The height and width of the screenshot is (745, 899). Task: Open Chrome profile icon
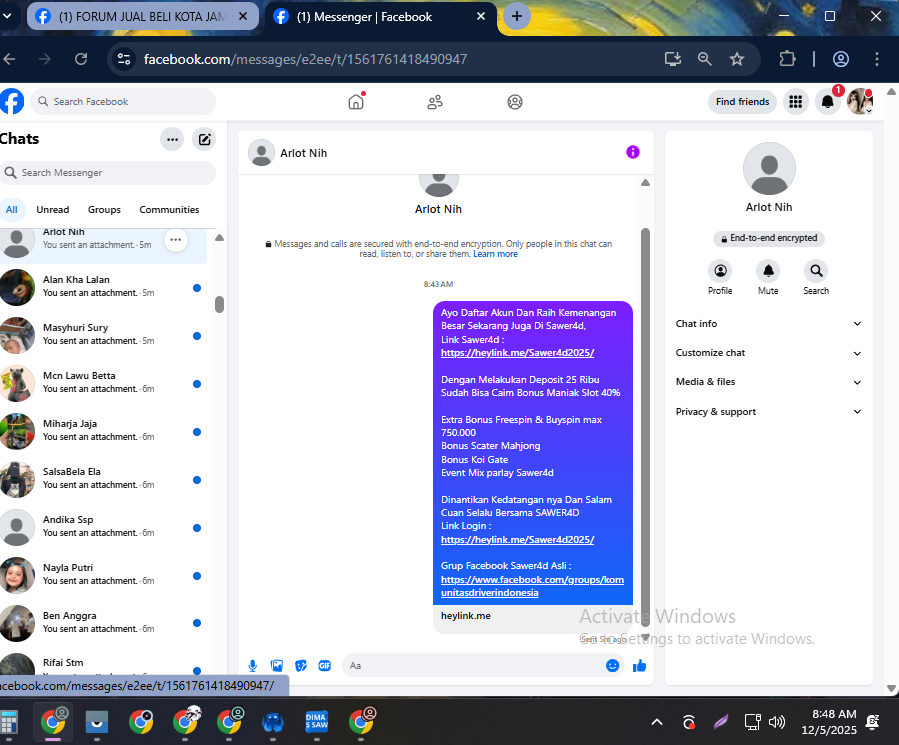point(841,59)
